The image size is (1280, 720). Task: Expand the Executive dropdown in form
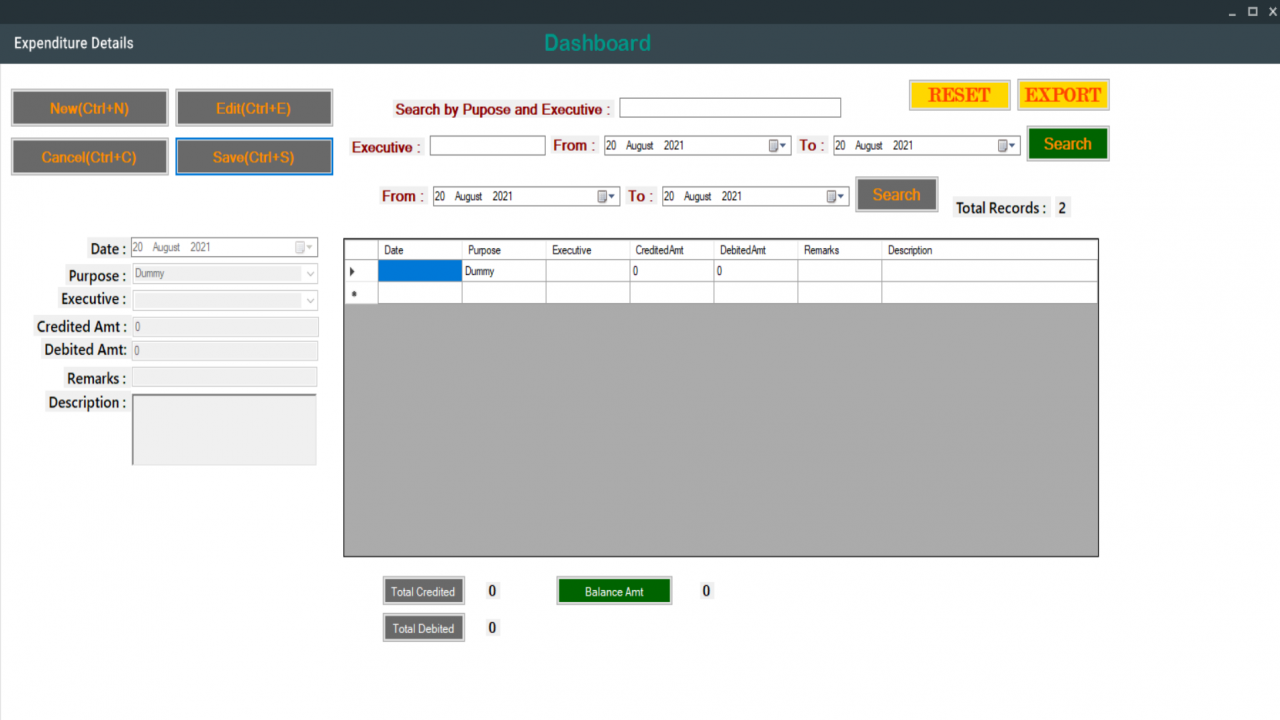click(310, 300)
